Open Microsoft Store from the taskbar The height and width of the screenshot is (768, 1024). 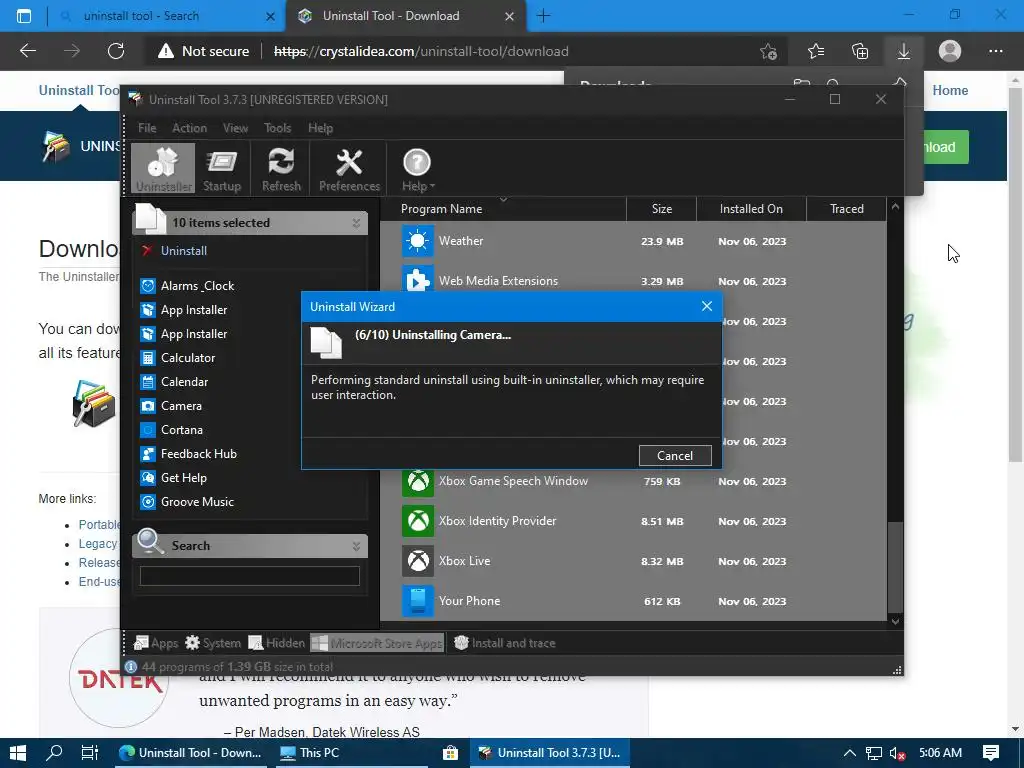(450, 753)
